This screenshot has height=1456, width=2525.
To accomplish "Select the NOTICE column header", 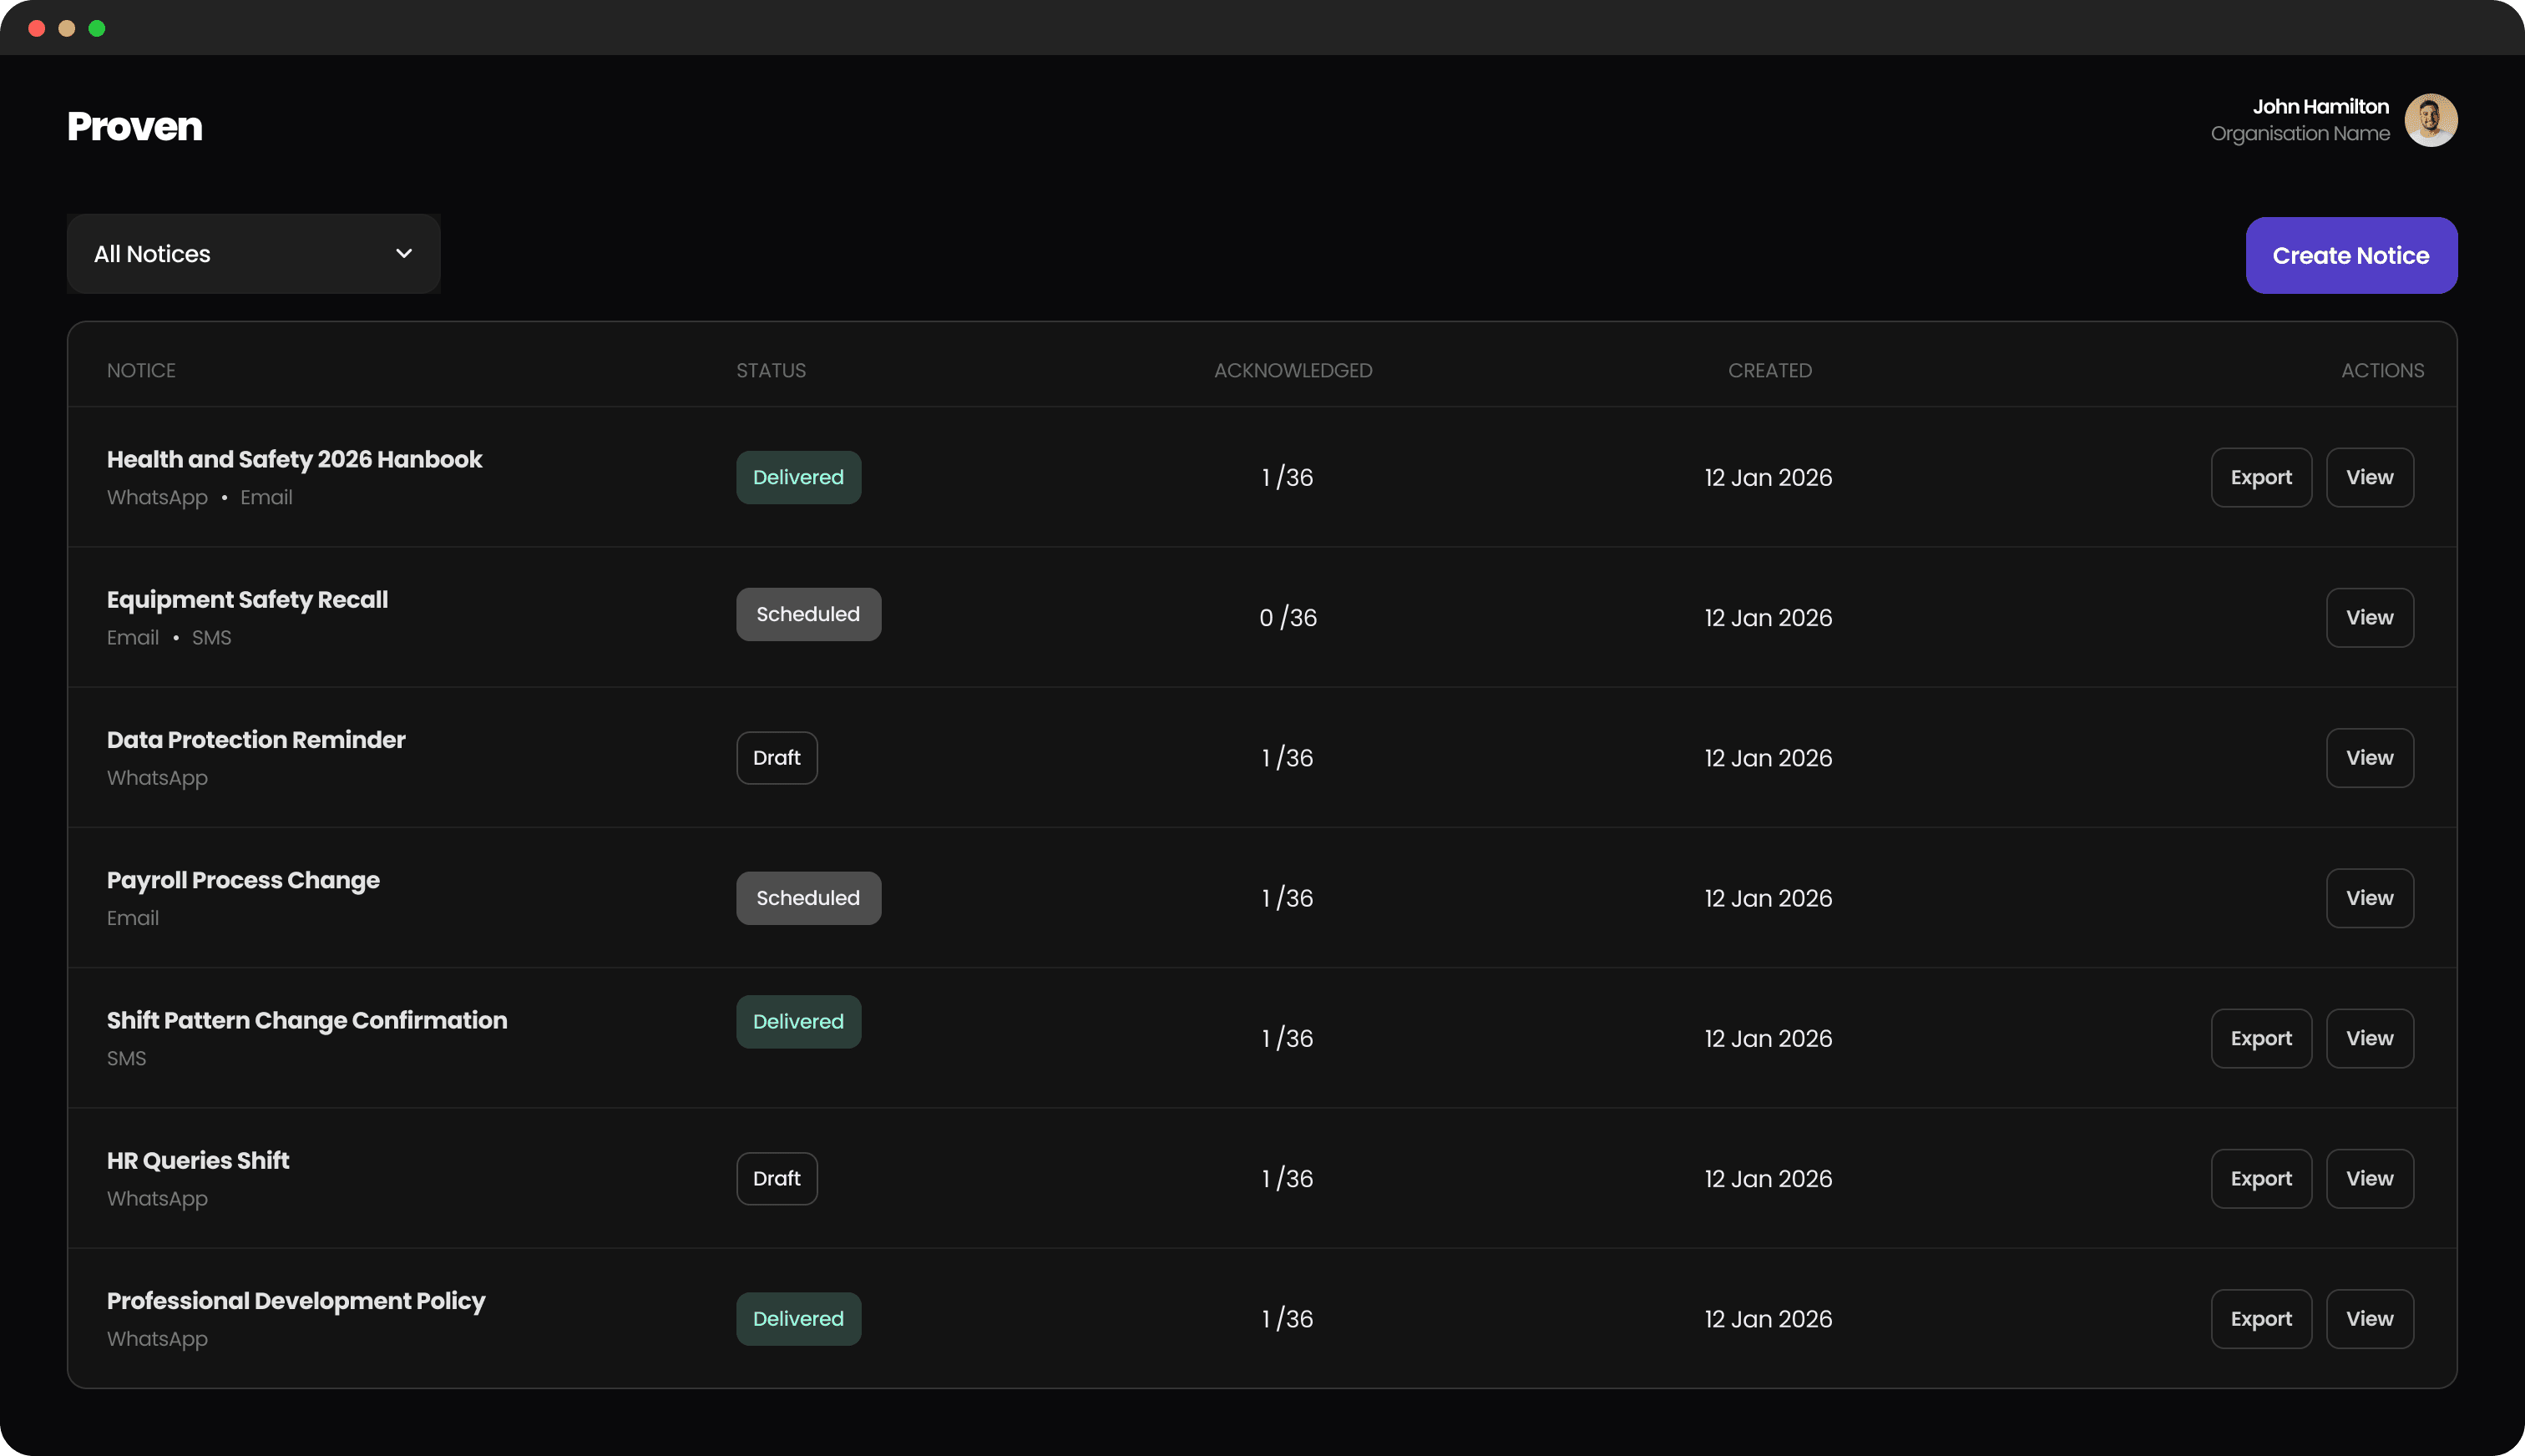I will (140, 370).
